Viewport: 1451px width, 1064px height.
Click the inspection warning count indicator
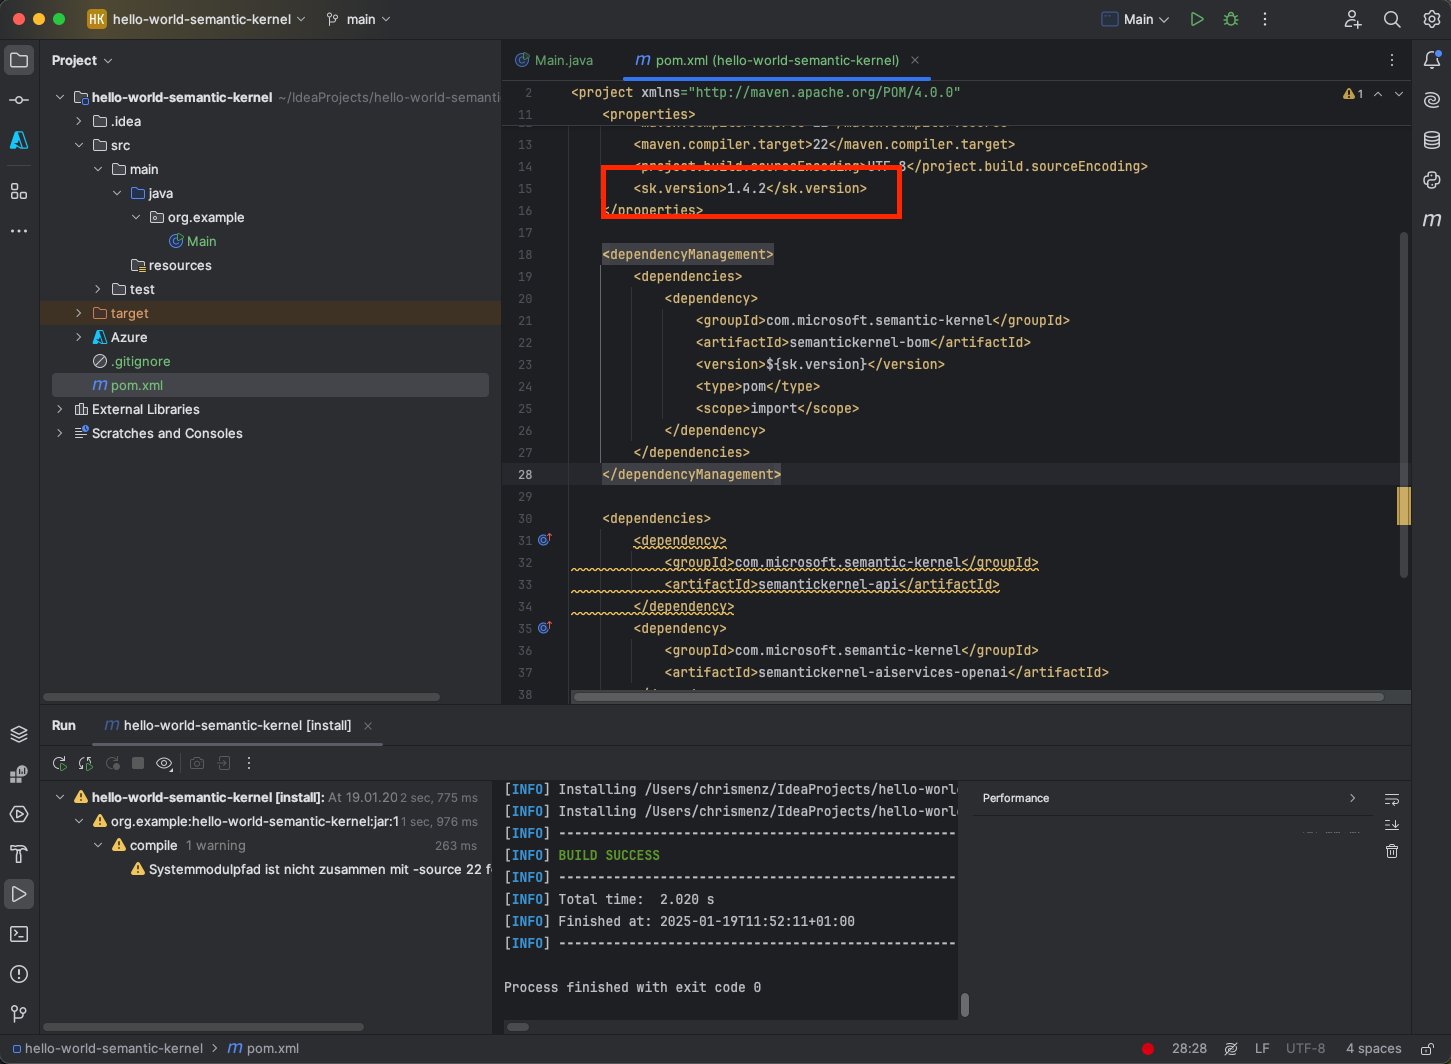coord(1353,93)
